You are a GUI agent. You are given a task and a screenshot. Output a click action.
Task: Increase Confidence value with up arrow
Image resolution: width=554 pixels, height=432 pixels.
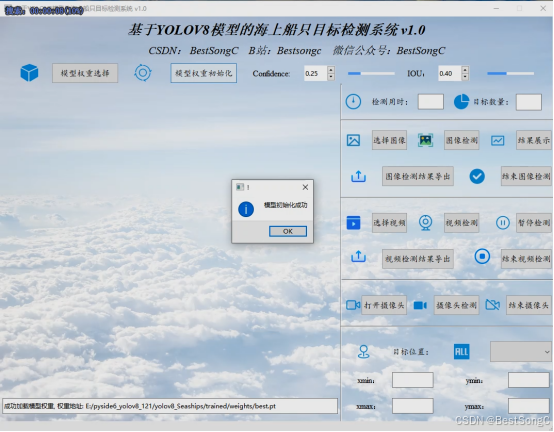tap(331, 70)
